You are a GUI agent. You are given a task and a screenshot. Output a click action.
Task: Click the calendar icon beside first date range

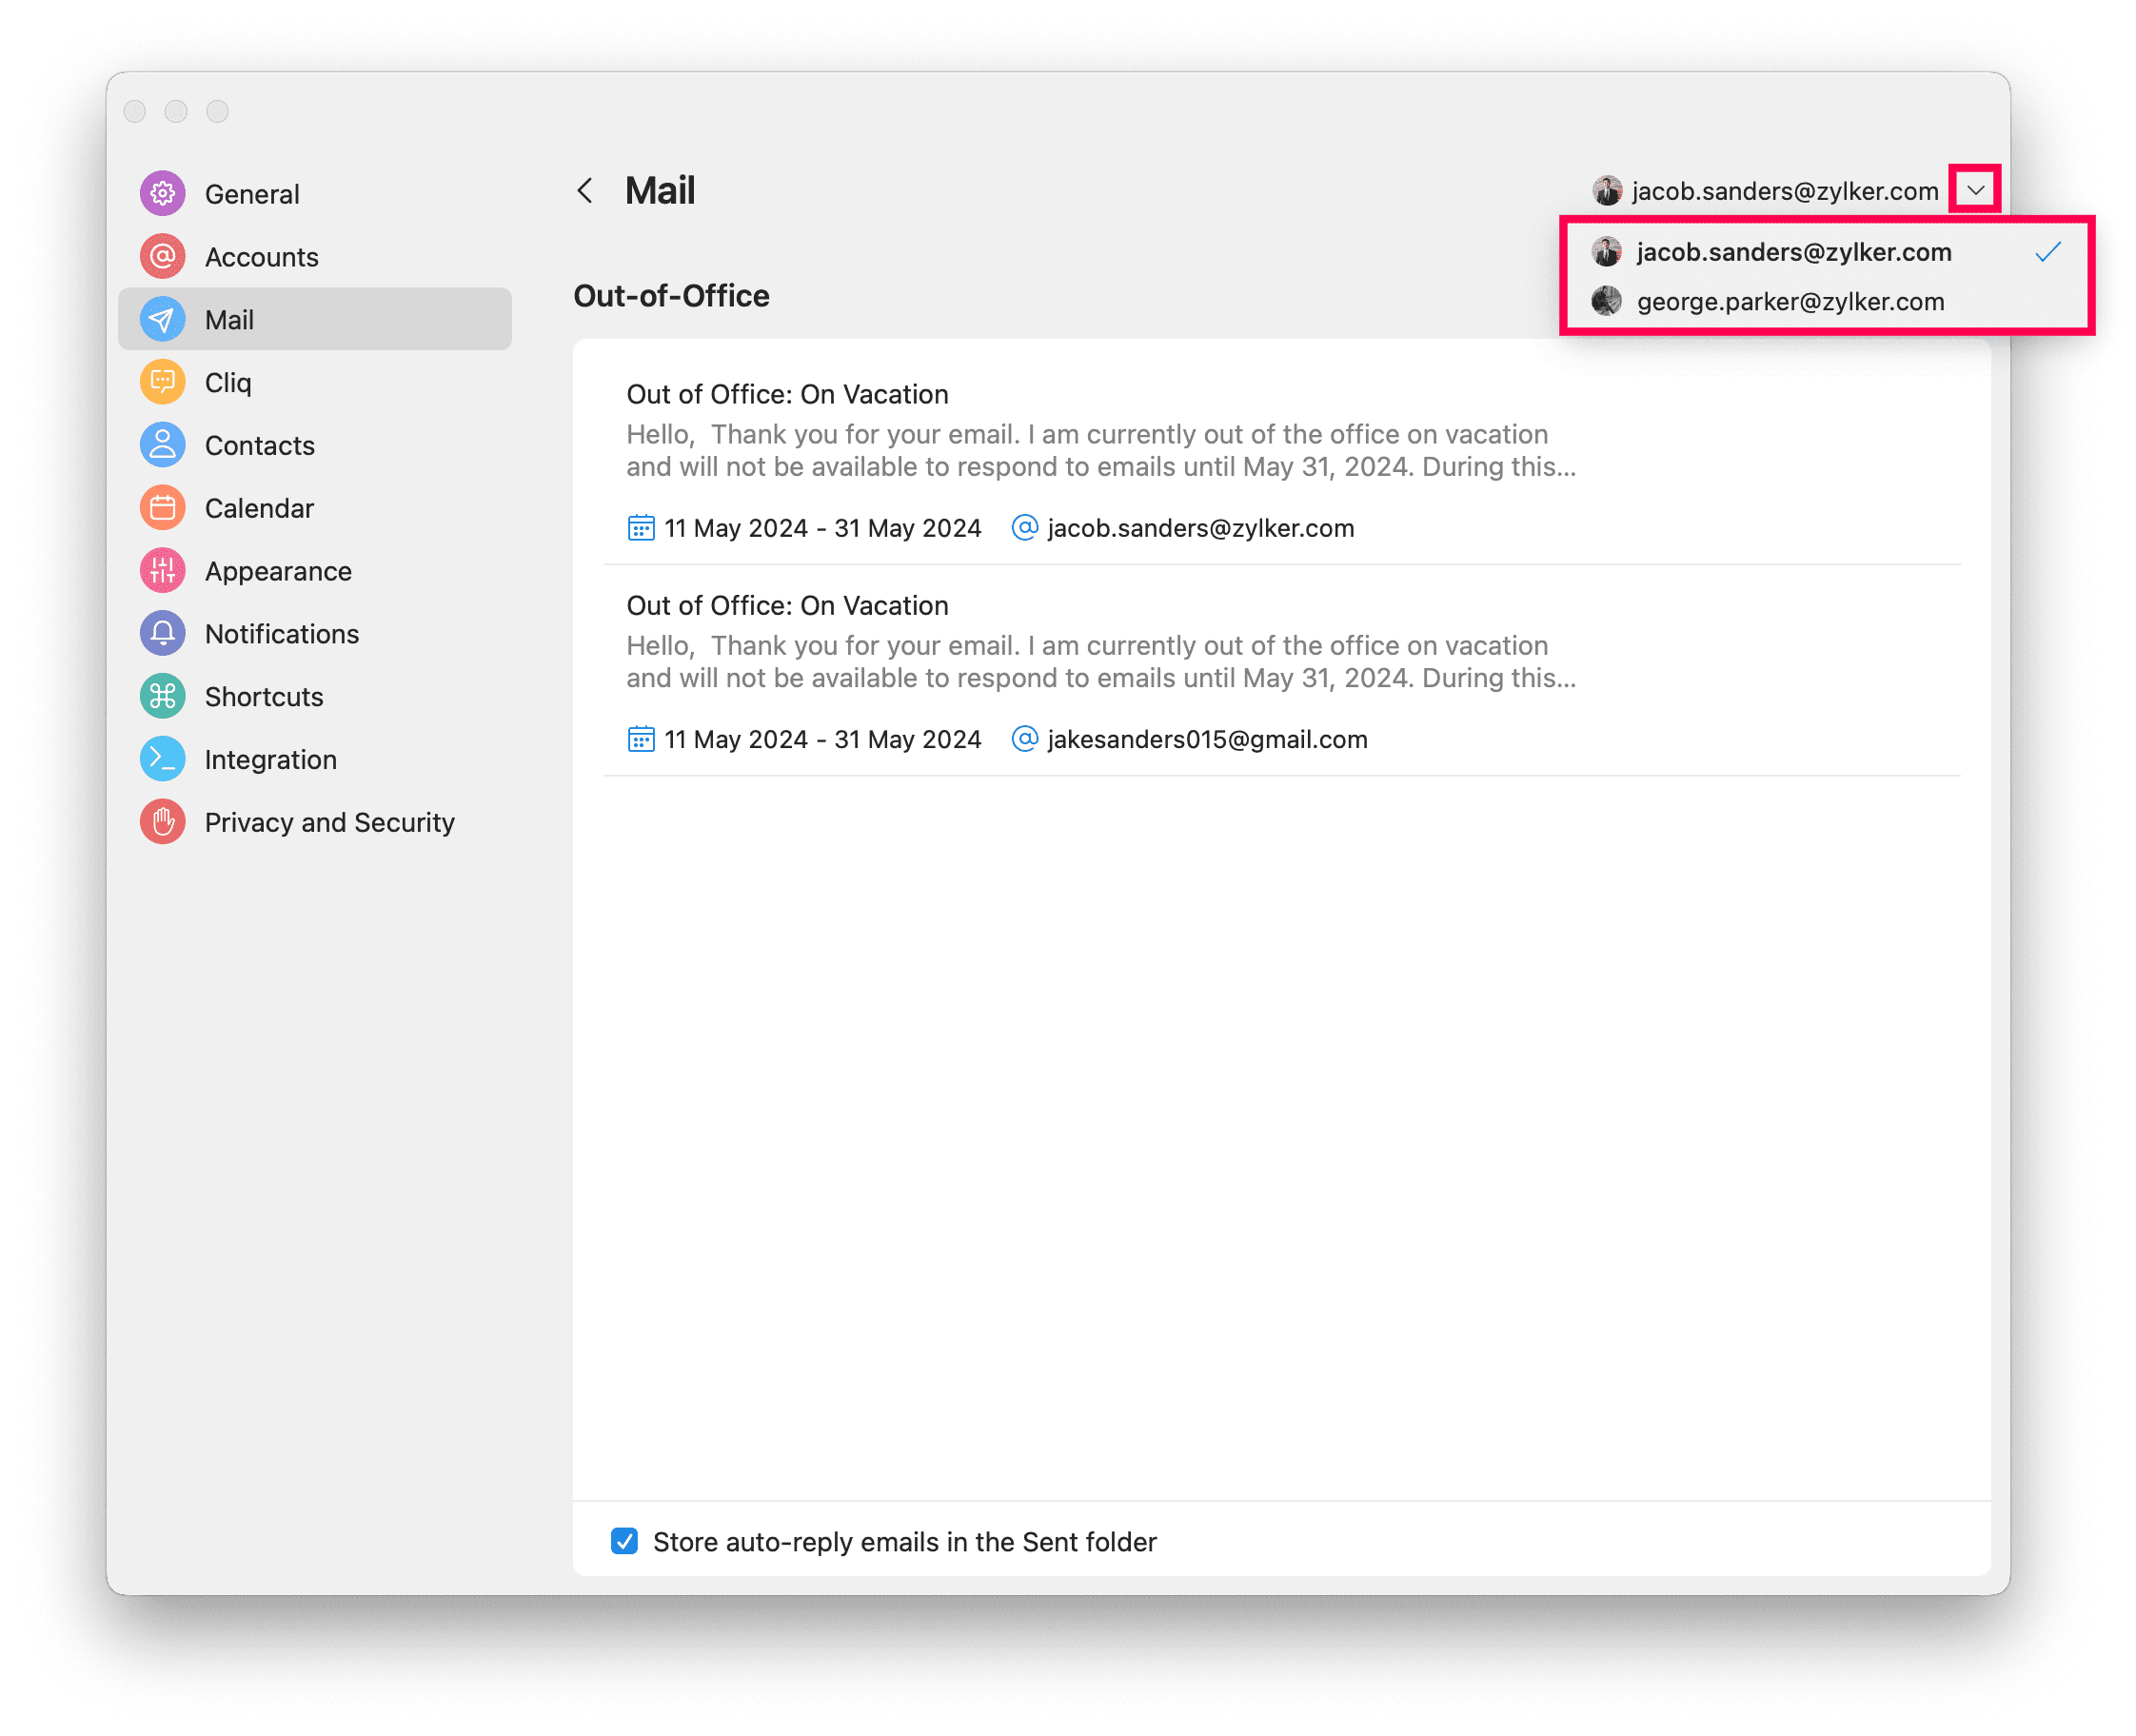click(640, 528)
